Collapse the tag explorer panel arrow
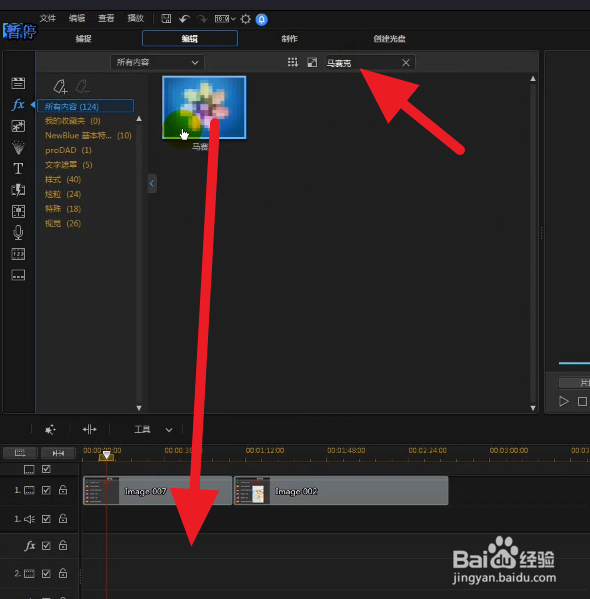590x599 pixels. tap(152, 183)
